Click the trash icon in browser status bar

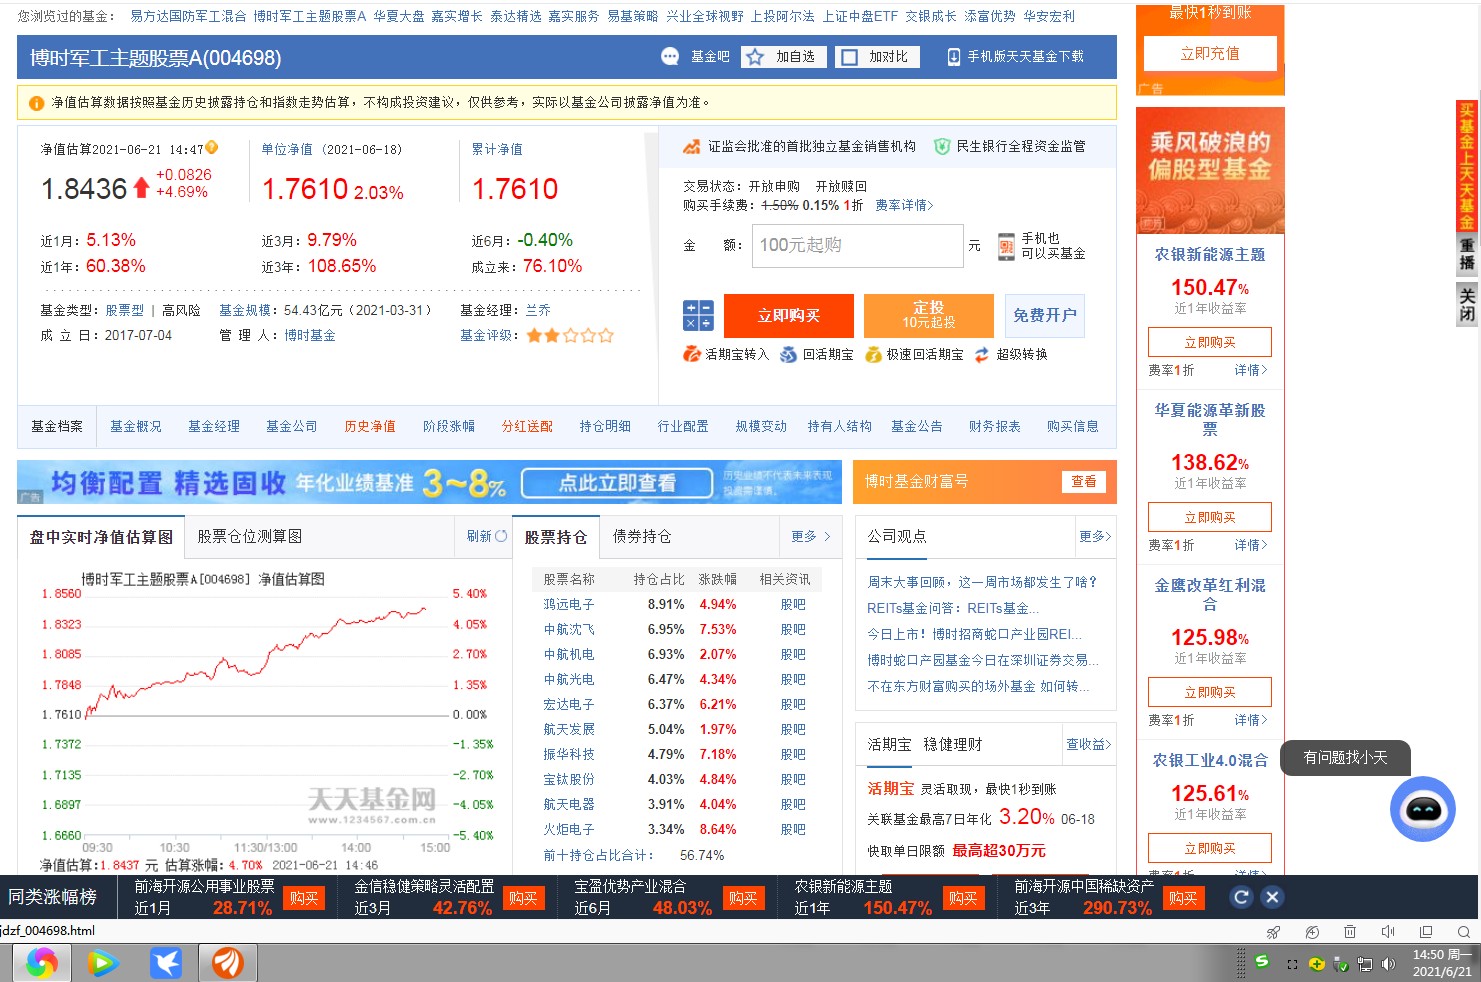pyautogui.click(x=1349, y=932)
